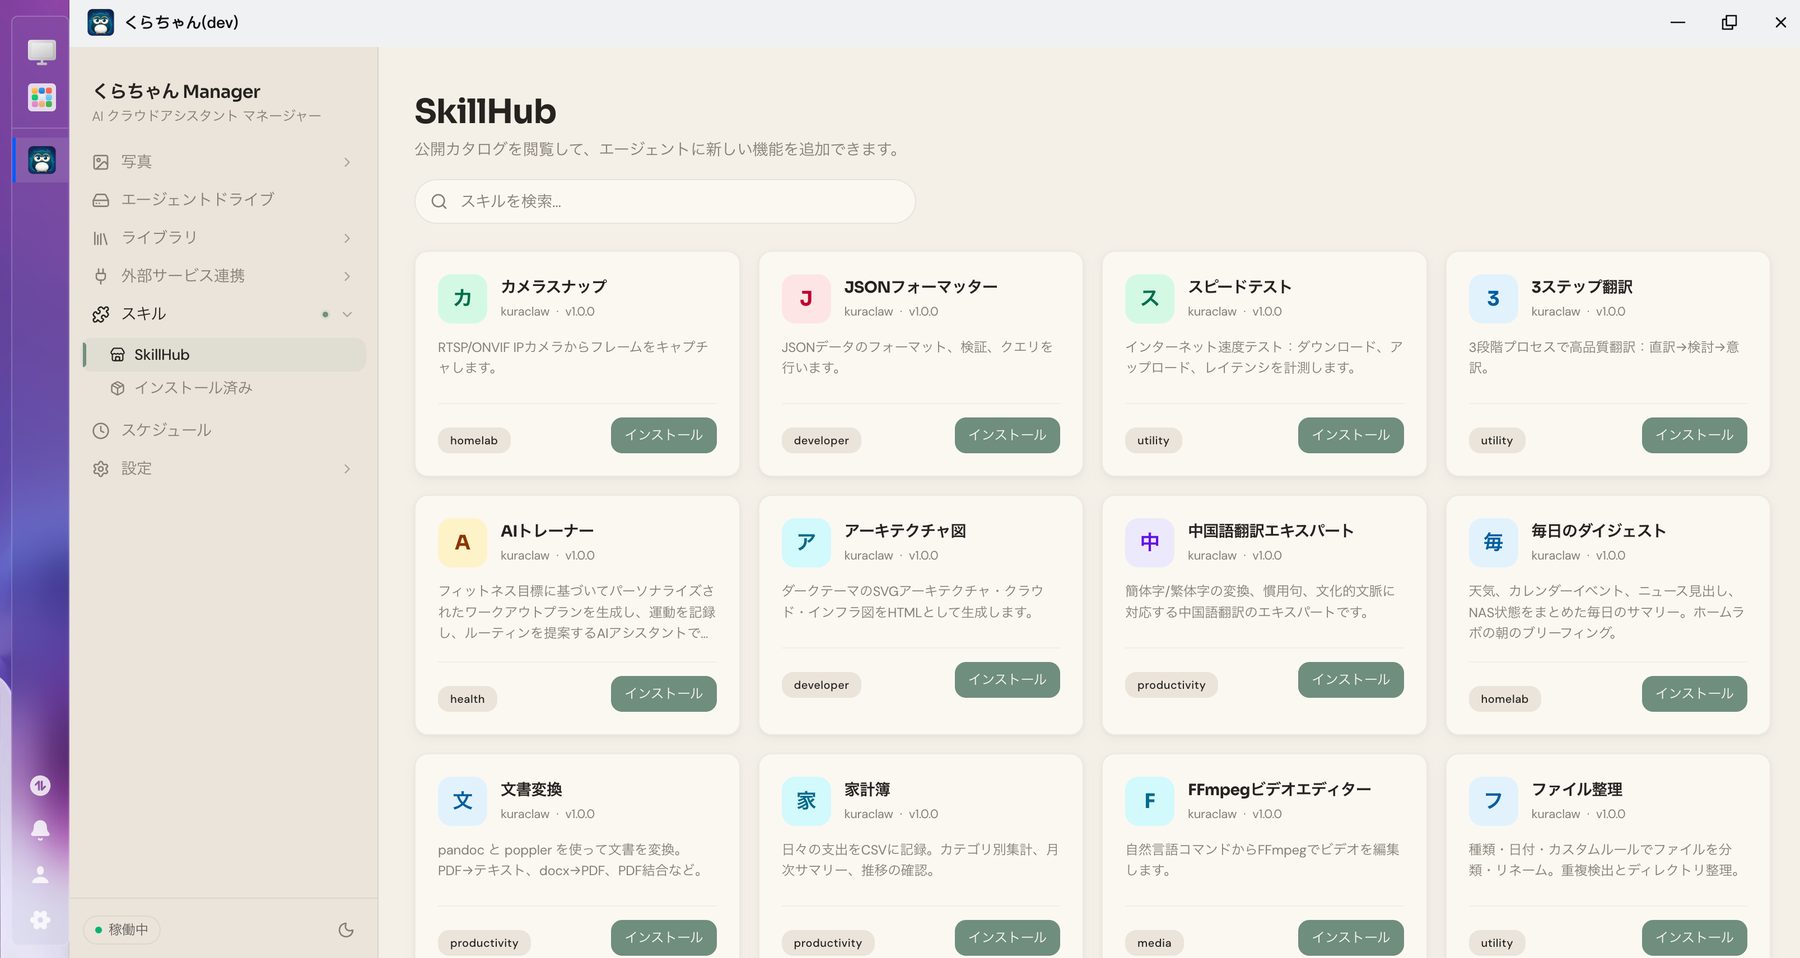Click the 毎日のダイジェスト 毎 icon

1493,542
